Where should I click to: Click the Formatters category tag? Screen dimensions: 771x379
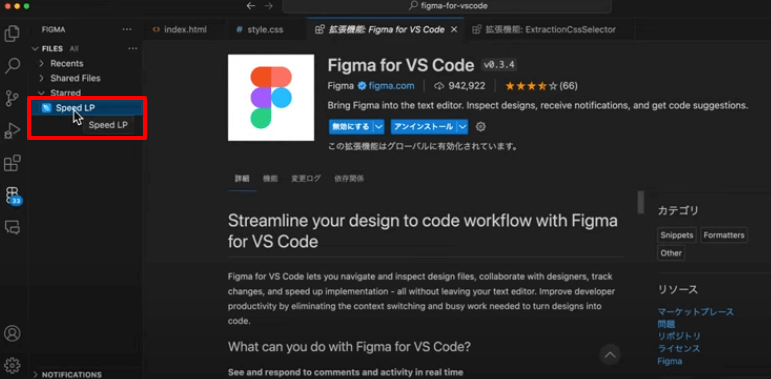click(x=724, y=235)
